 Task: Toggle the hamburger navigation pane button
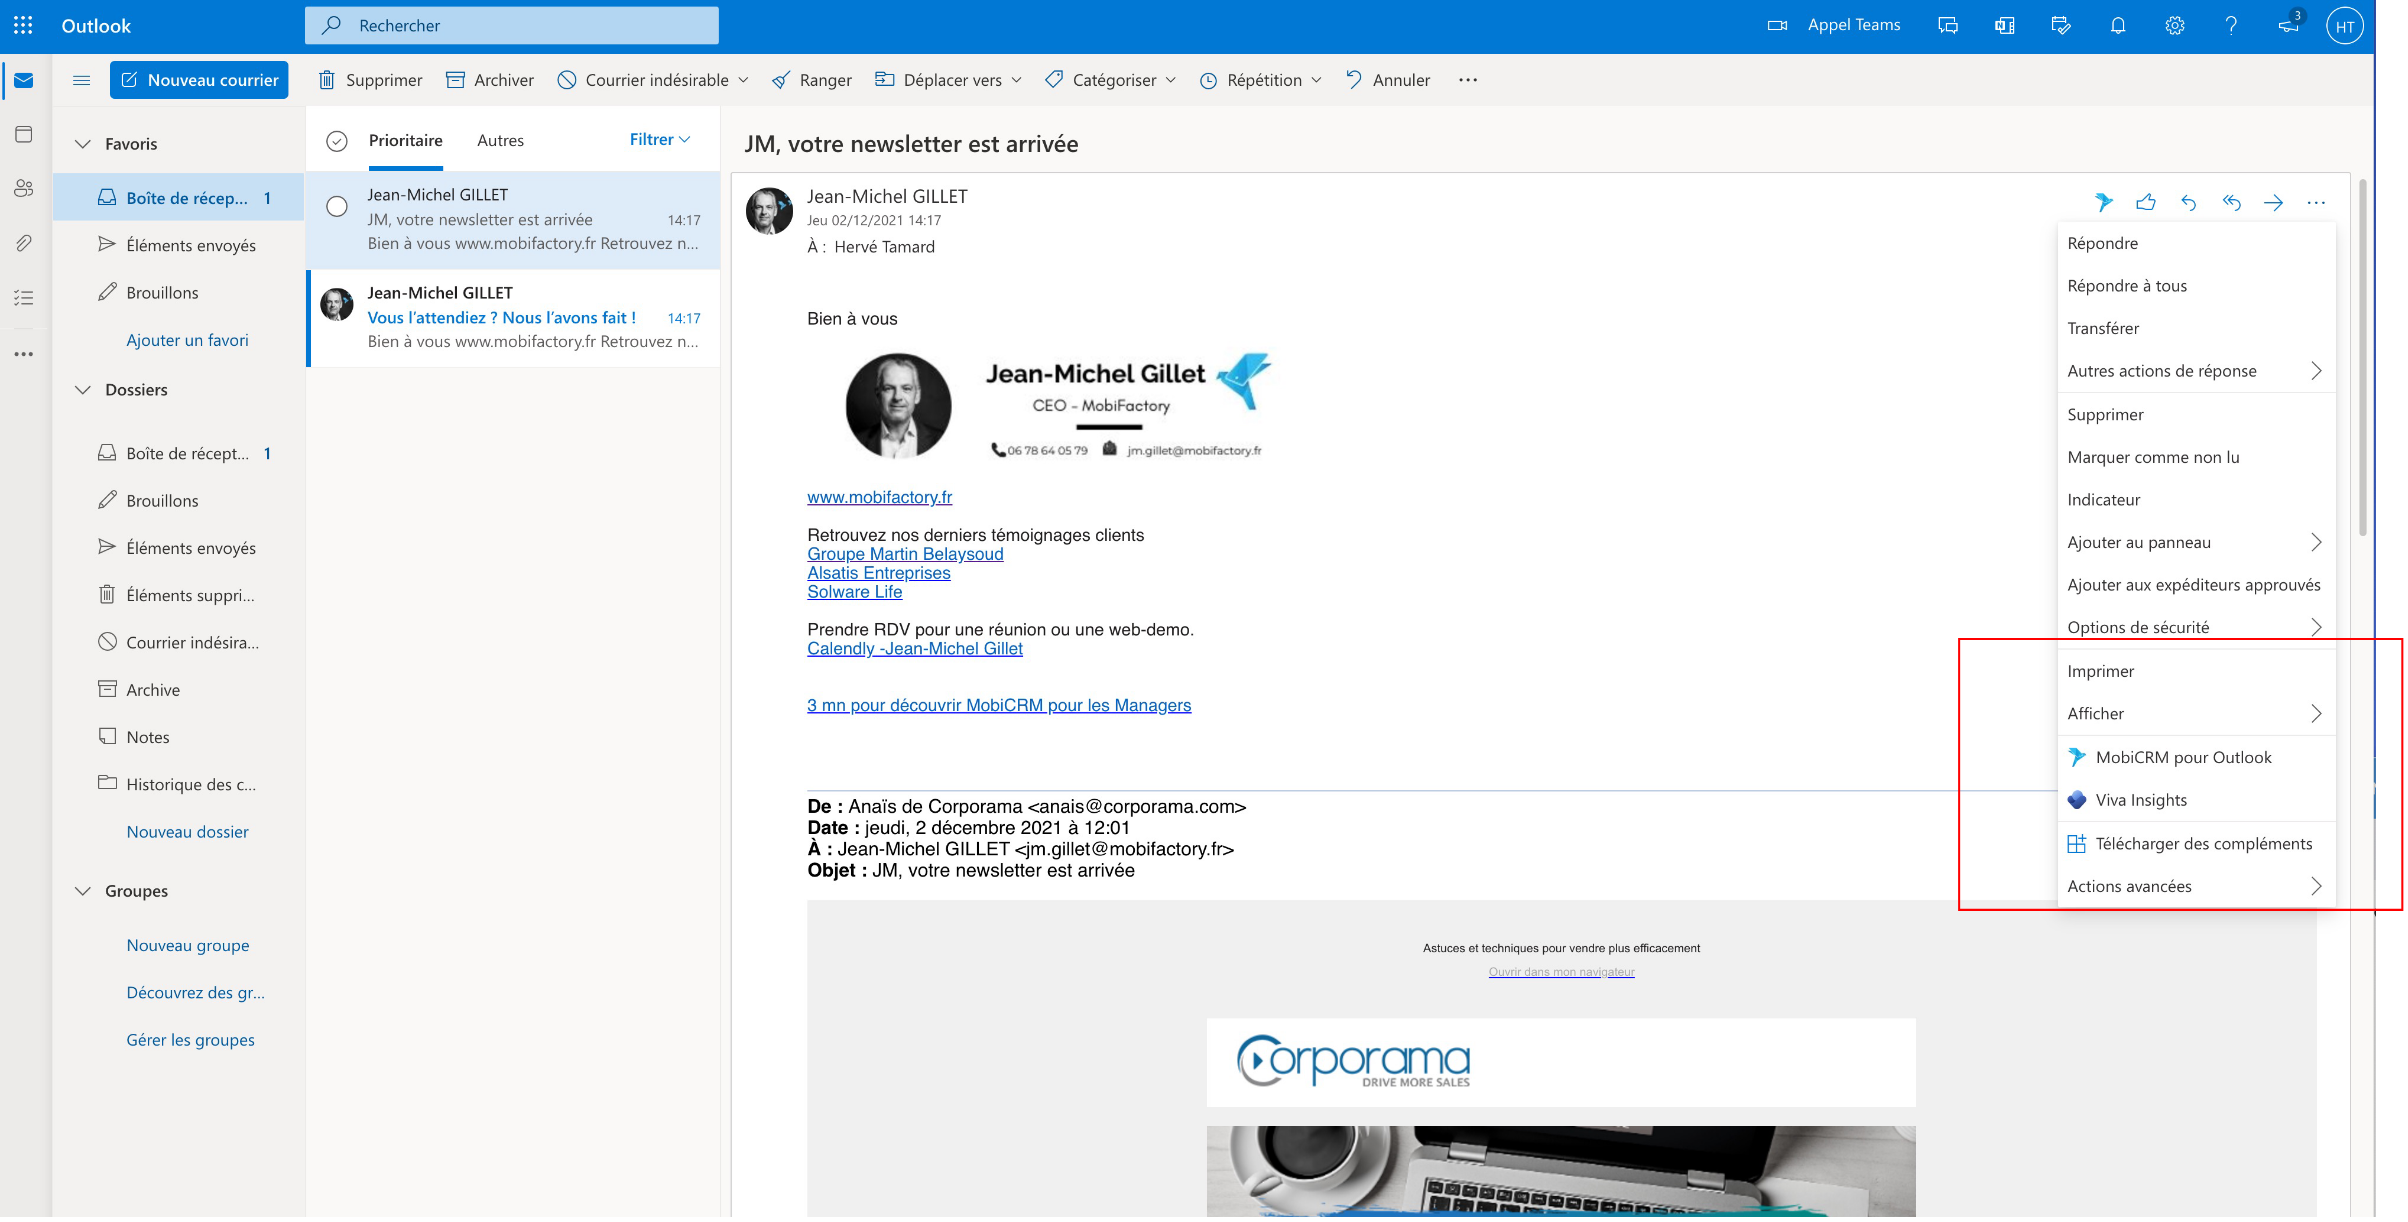pos(82,80)
